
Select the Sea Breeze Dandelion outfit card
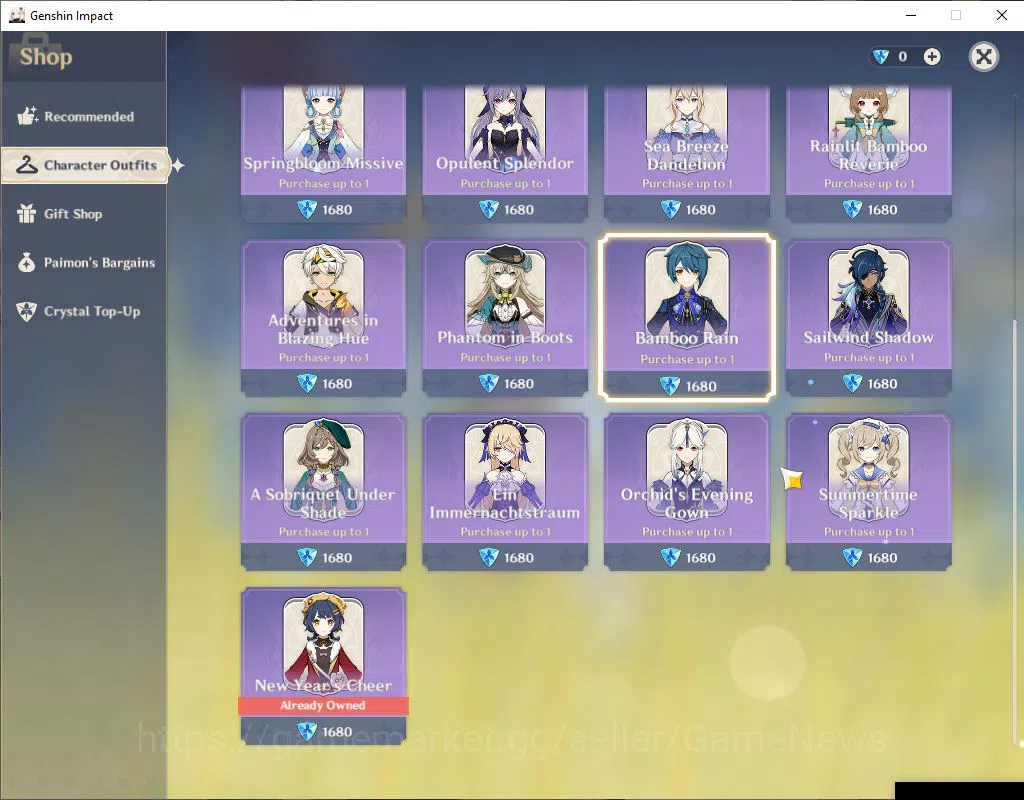point(686,153)
